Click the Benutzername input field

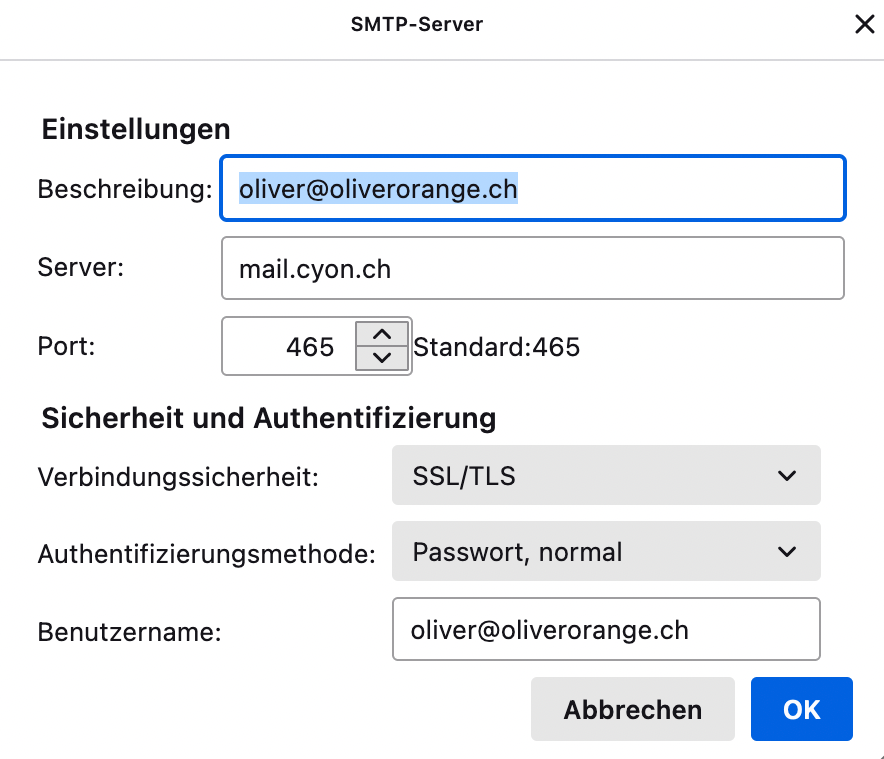(606, 629)
